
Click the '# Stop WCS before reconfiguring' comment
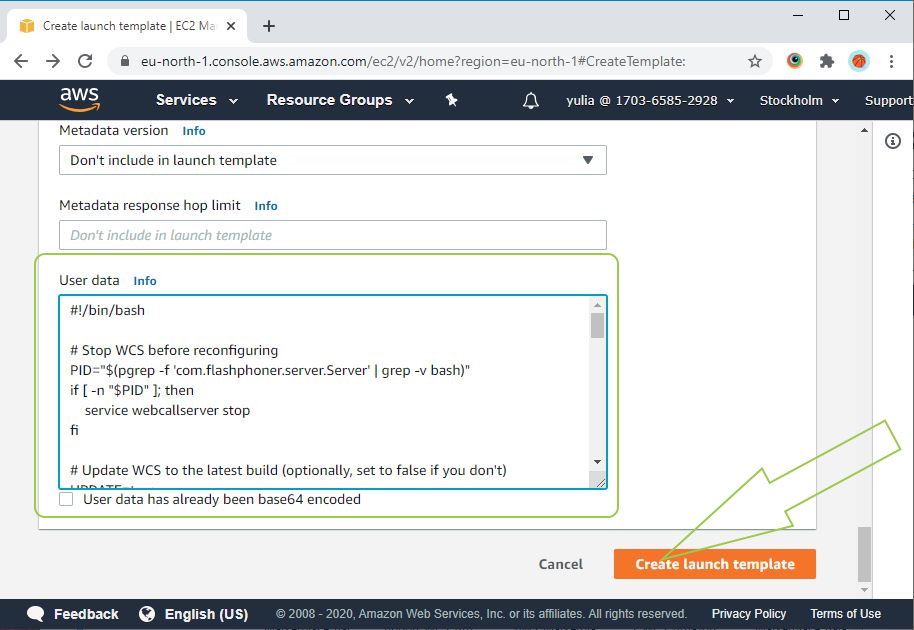click(x=174, y=350)
